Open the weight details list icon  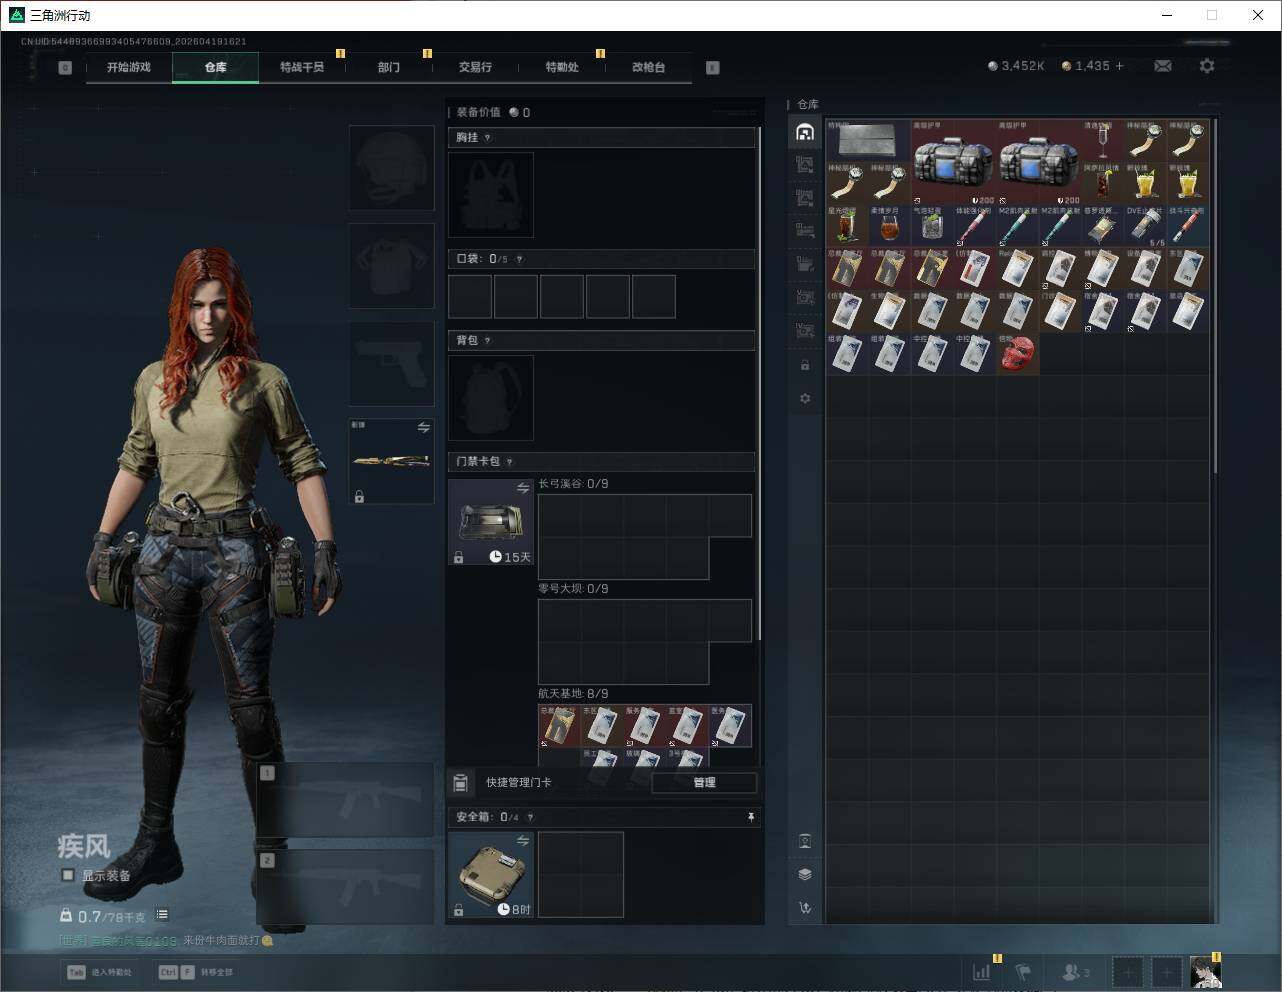(x=162, y=915)
